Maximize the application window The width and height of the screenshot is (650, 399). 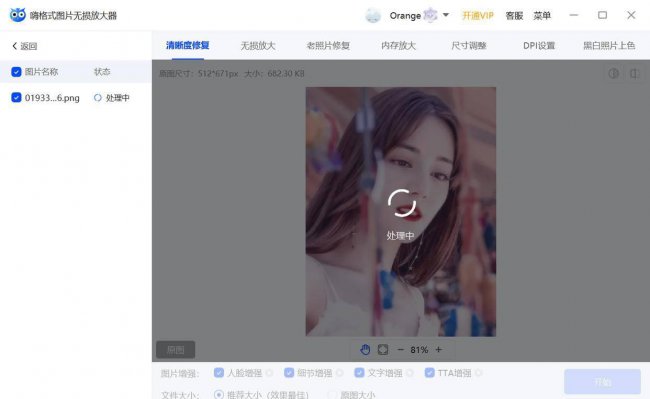point(602,15)
